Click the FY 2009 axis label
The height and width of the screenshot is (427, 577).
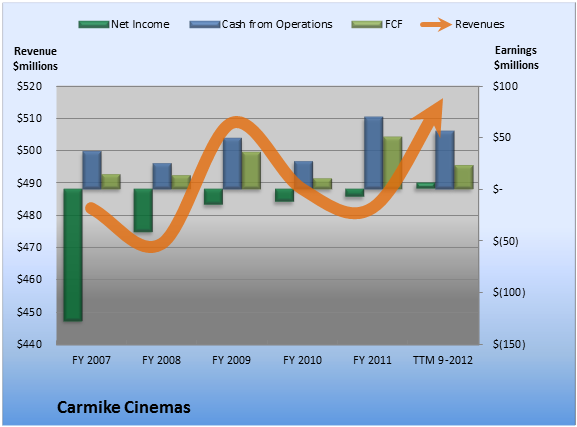tap(231, 360)
